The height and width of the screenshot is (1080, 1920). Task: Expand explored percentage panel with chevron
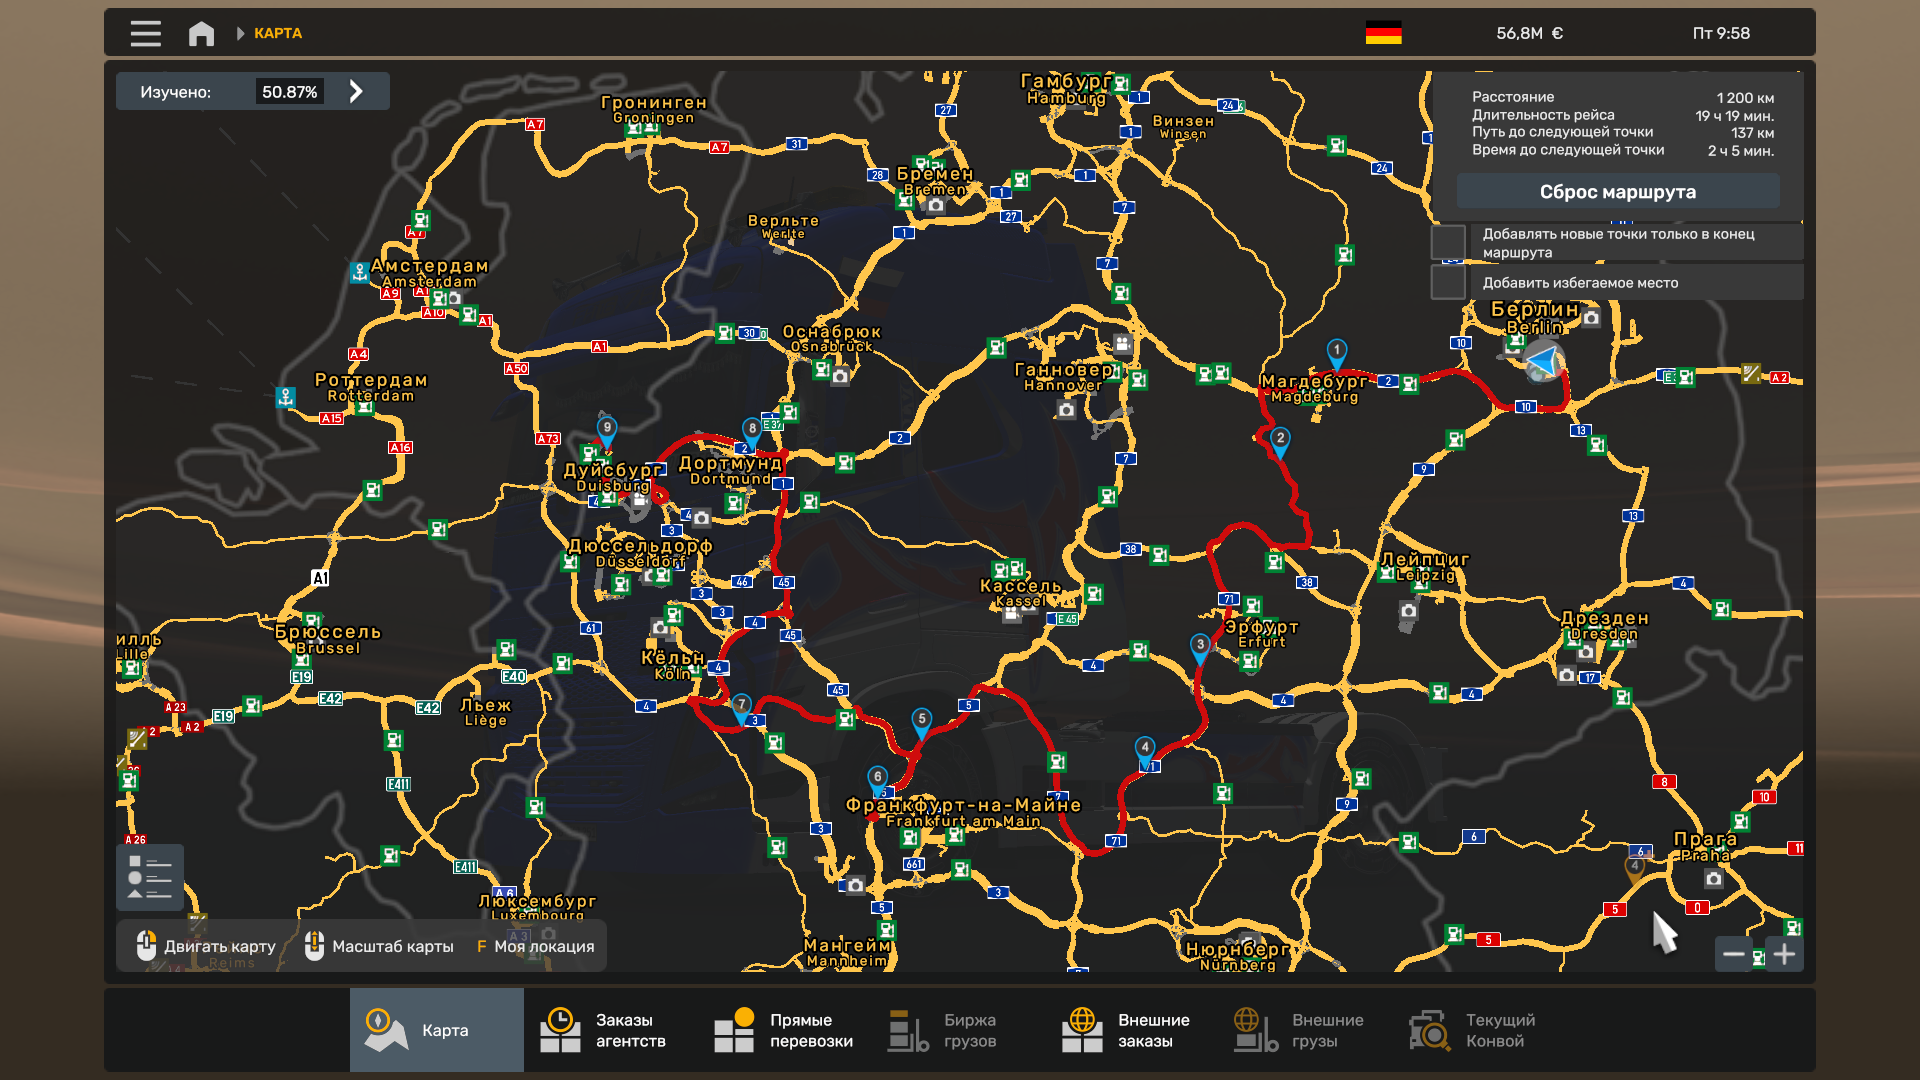point(356,91)
